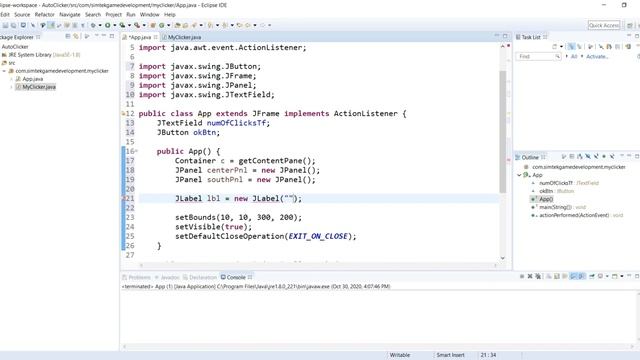
Task: Collapse the com.simtekgamedevelopment.myclicker package in Package Explorer
Action: (4, 71)
